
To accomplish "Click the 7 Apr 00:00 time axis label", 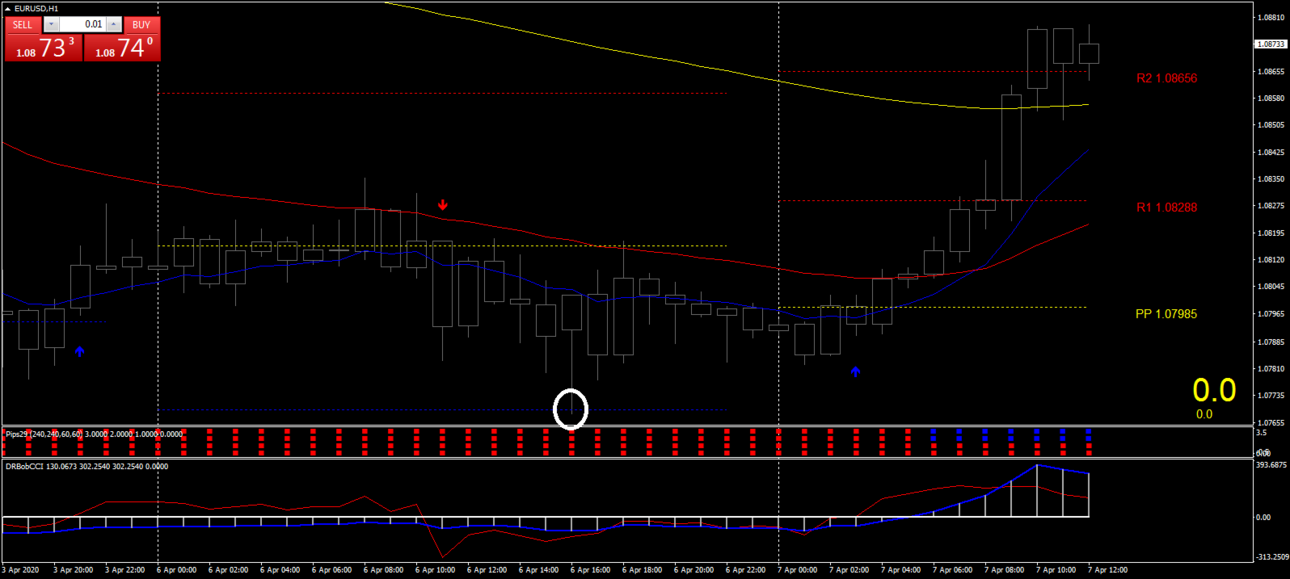I will click(x=799, y=570).
